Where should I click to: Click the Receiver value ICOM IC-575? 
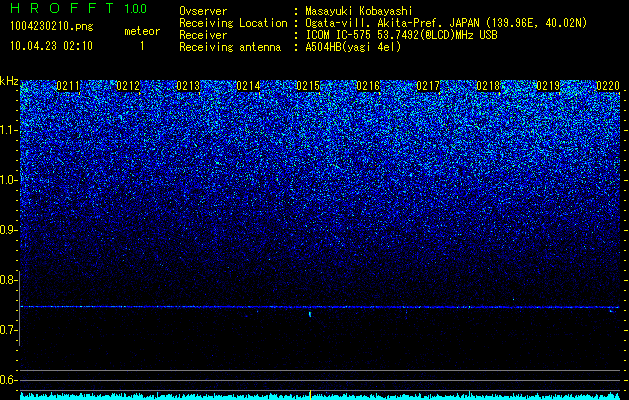tap(339, 35)
